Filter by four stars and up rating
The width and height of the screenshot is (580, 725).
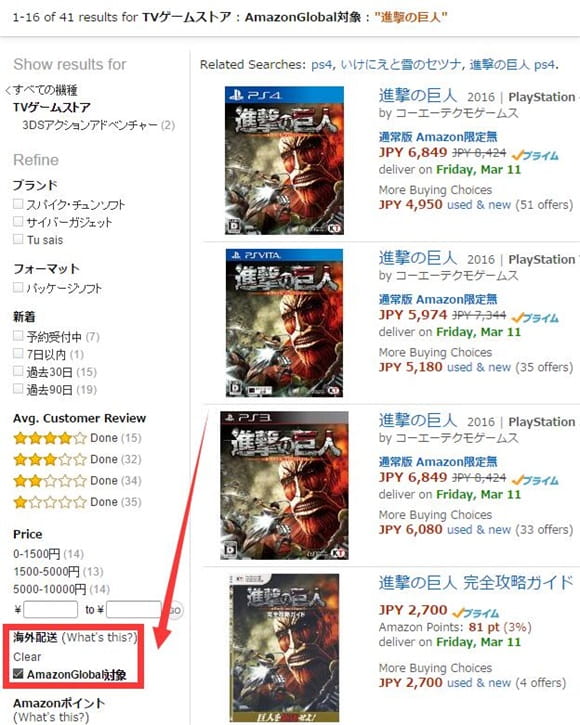[x=77, y=438]
